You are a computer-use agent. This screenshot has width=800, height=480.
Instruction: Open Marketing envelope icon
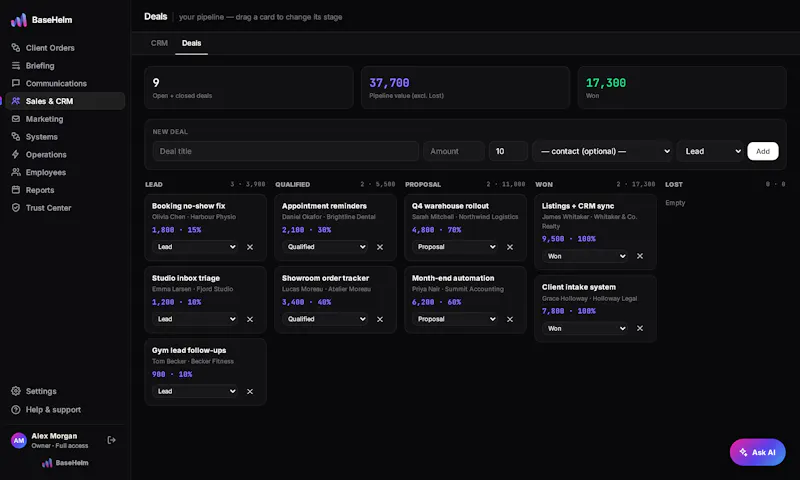point(16,119)
